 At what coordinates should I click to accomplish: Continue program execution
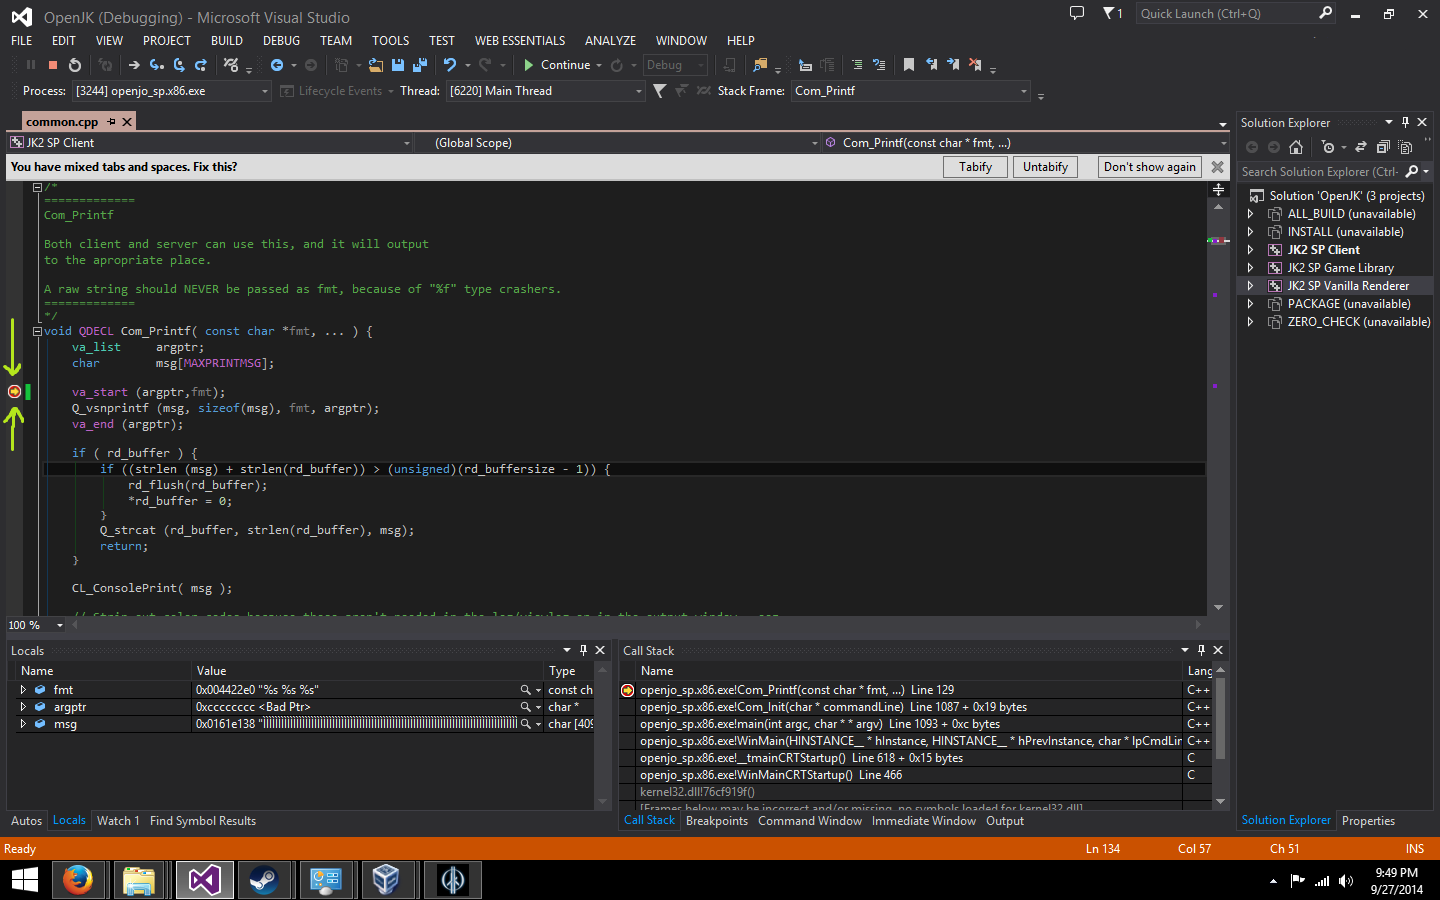558,65
